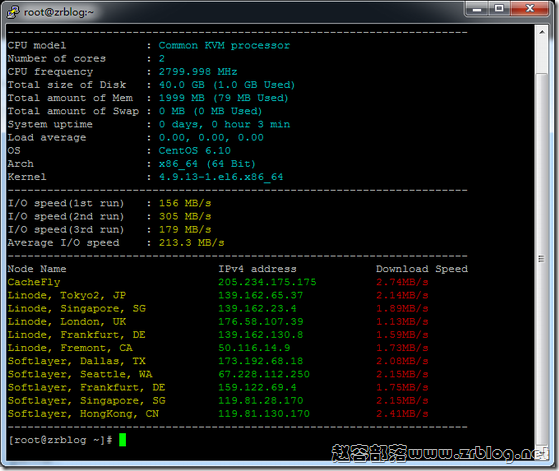Click the Download Speed column header

click(422, 269)
